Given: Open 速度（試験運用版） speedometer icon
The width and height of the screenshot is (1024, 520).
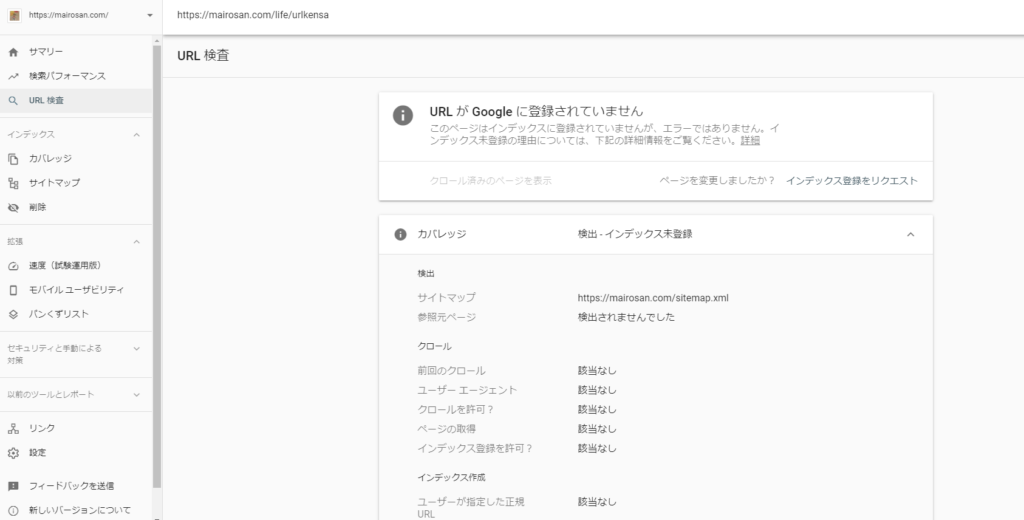Looking at the screenshot, I should tap(13, 265).
